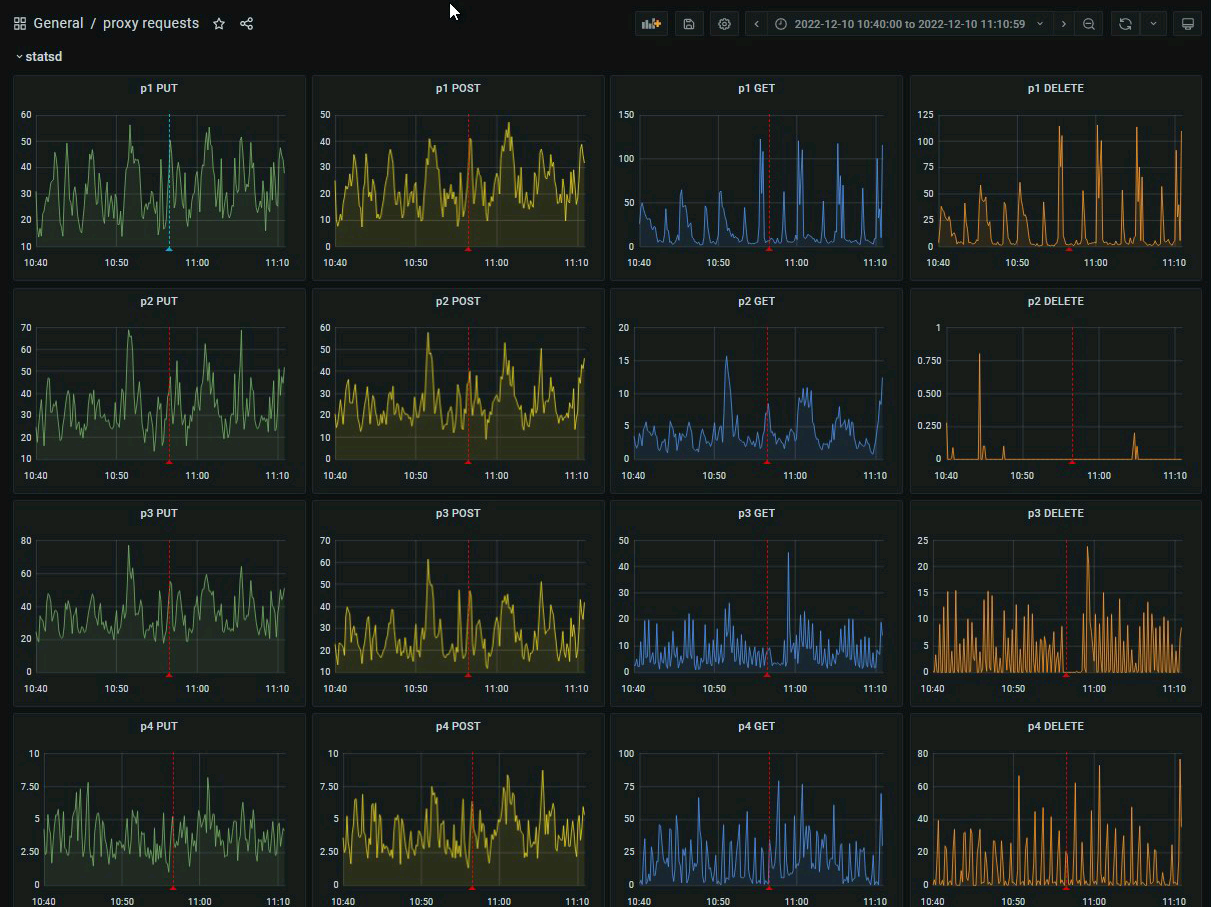Click the share dashboard icon
This screenshot has height=907, width=1211.
coord(247,24)
